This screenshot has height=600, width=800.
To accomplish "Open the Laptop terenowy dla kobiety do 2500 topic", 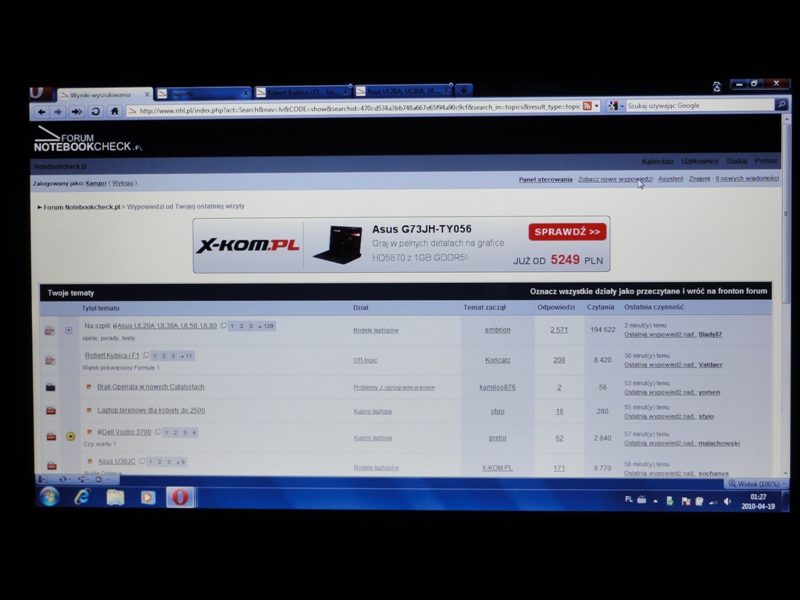I will click(151, 410).
